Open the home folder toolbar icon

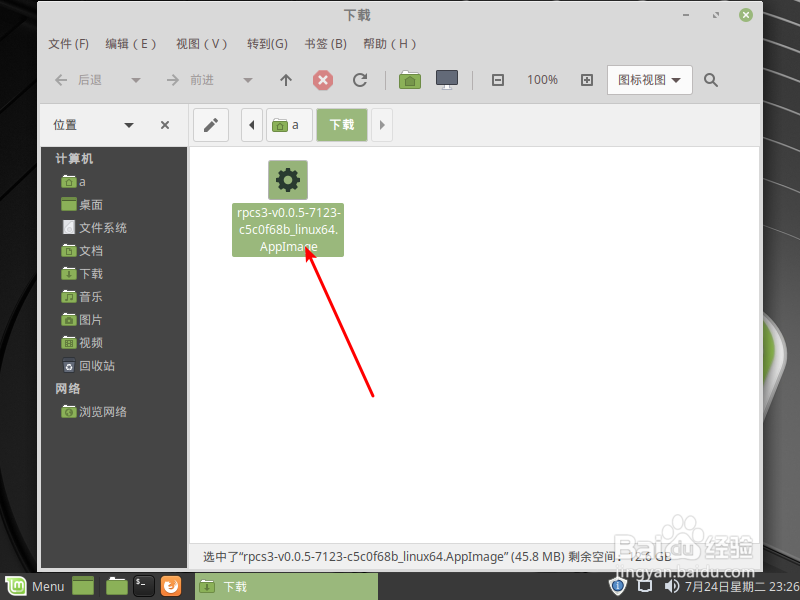(410, 80)
